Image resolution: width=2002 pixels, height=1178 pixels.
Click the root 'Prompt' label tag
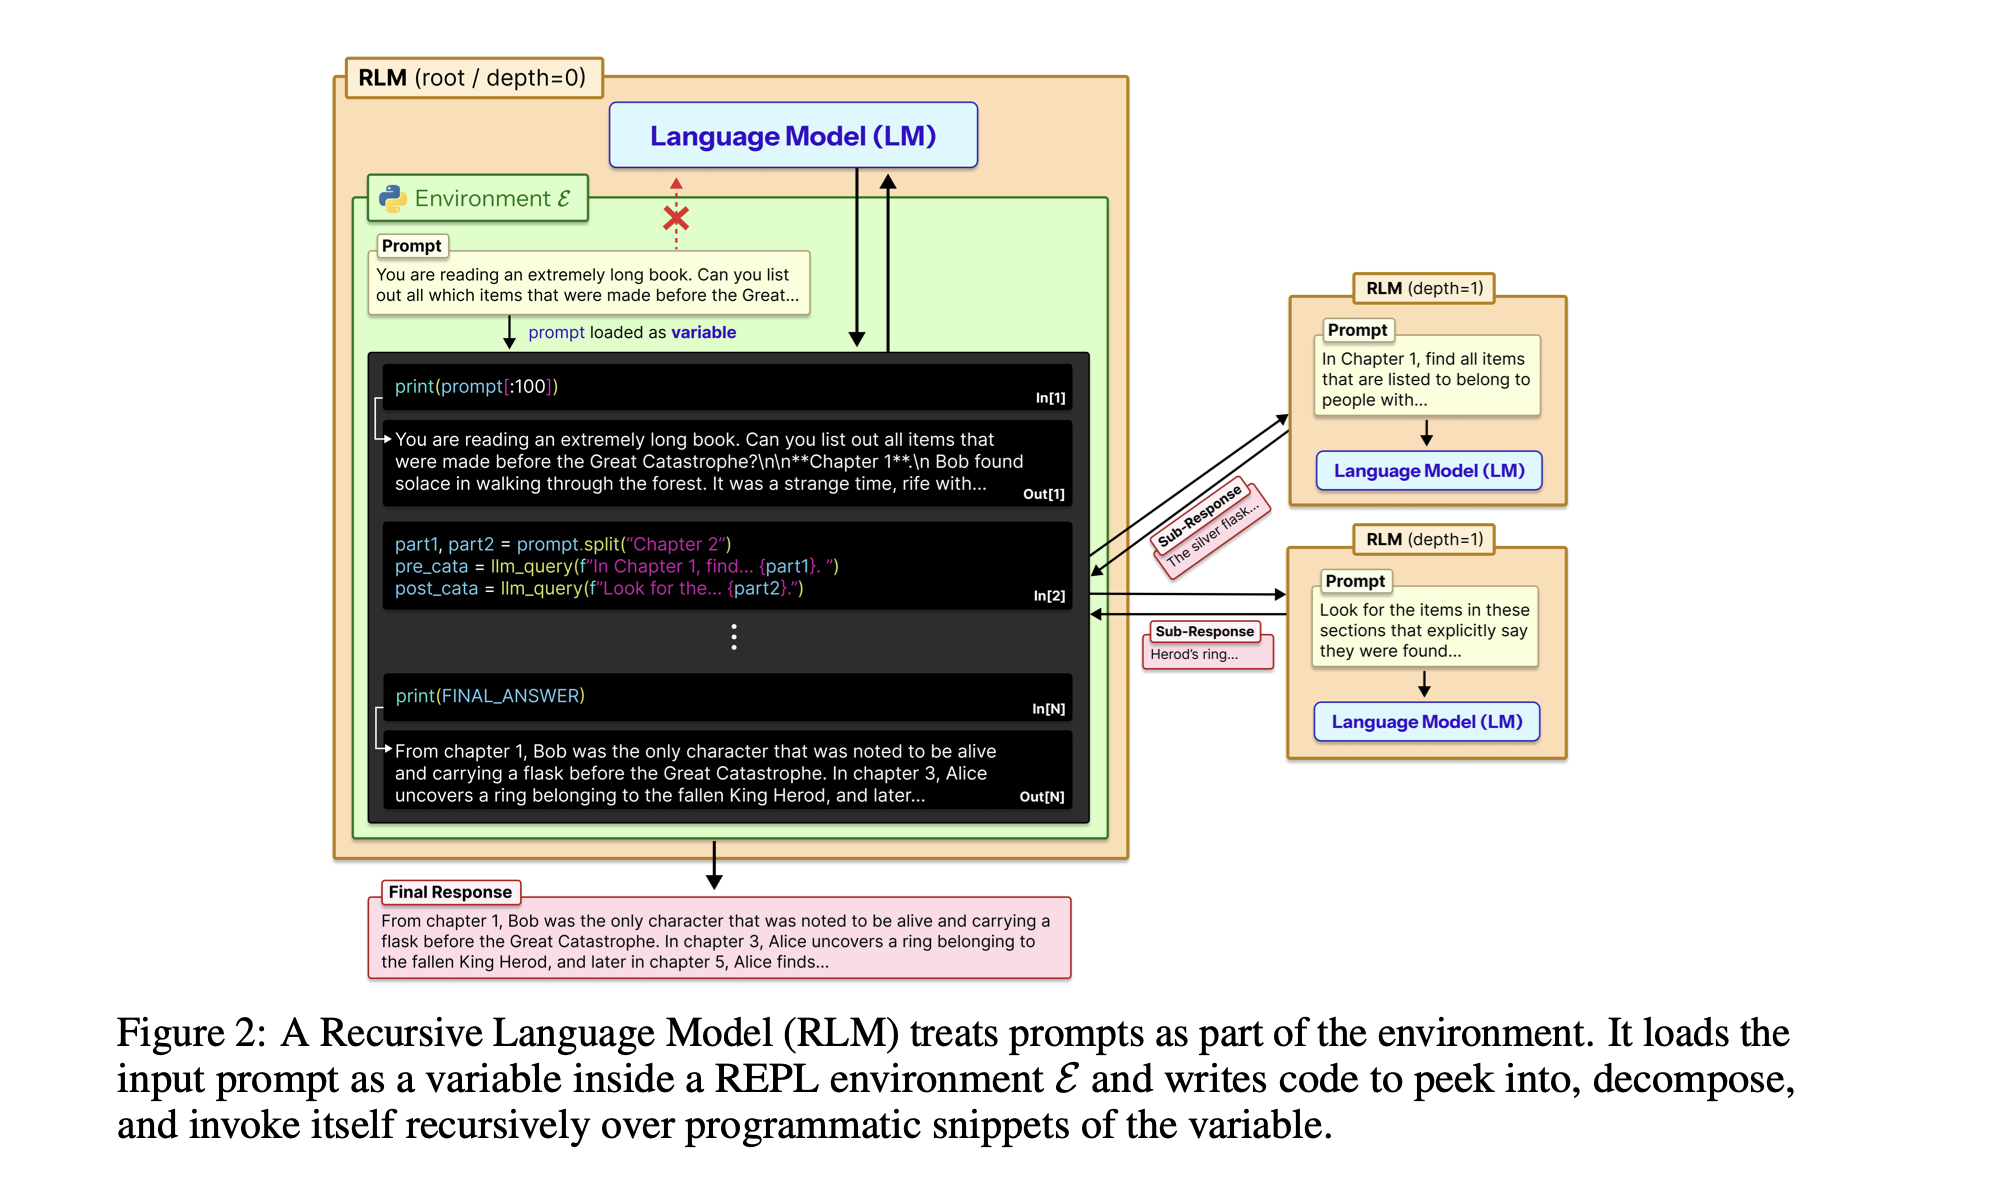411,245
